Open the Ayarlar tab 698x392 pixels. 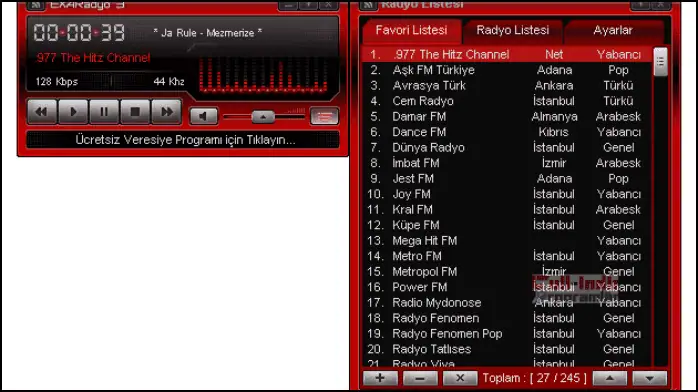pos(613,30)
